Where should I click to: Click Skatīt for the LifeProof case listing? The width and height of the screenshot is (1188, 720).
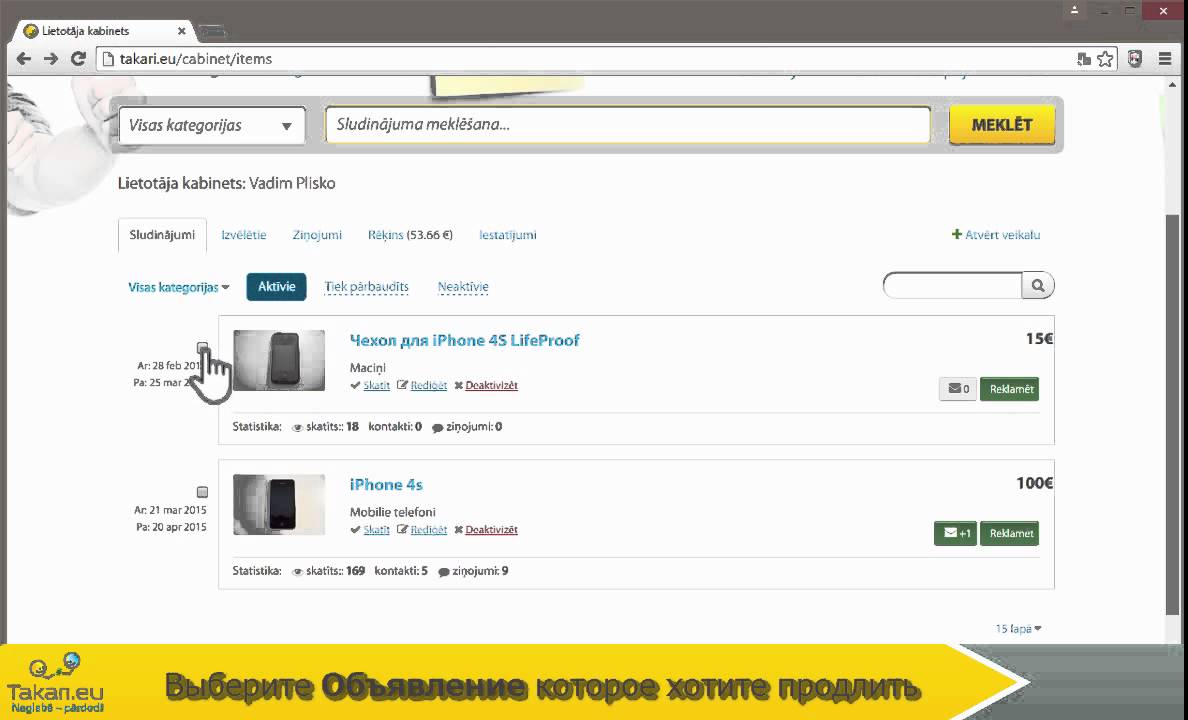376,385
